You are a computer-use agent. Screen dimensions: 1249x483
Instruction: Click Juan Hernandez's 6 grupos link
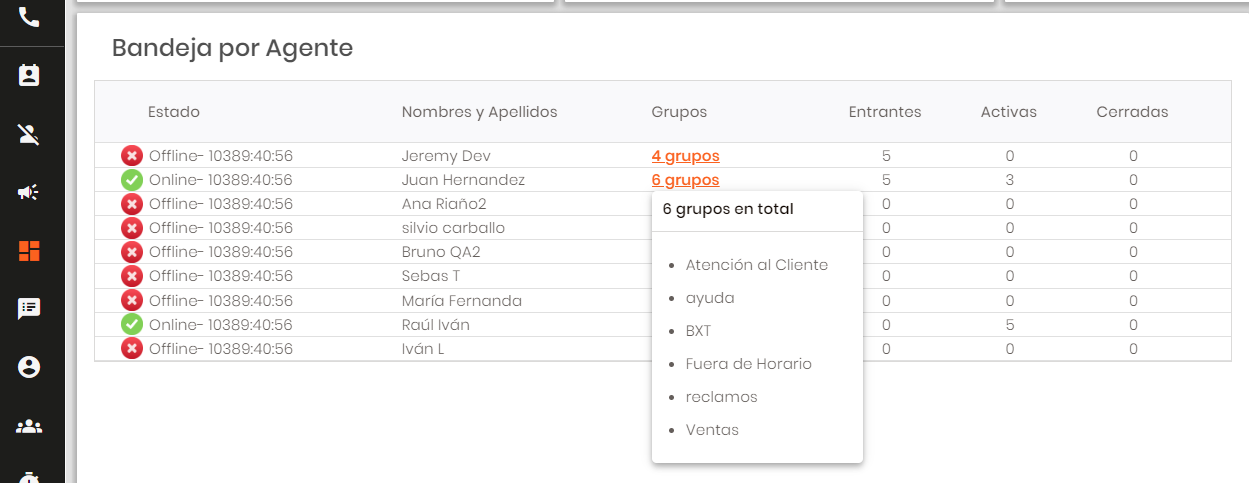click(685, 180)
